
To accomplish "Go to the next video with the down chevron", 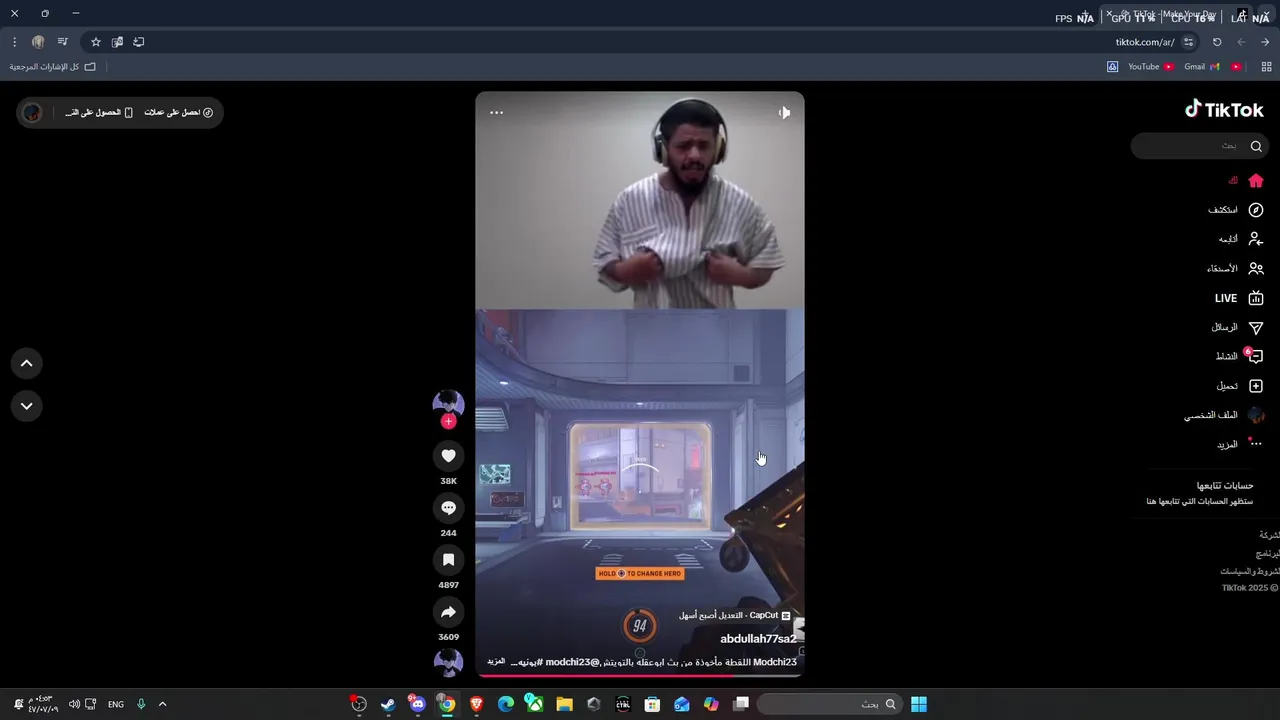I will point(27,406).
